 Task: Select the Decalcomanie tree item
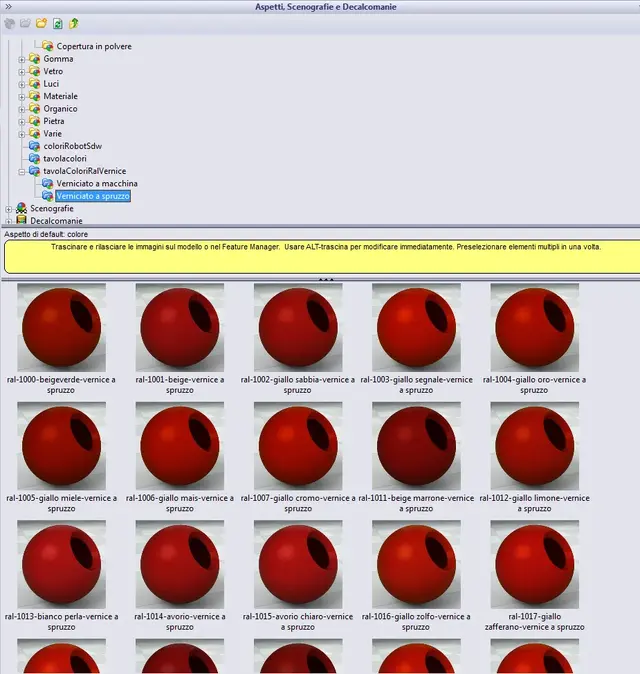(x=56, y=221)
